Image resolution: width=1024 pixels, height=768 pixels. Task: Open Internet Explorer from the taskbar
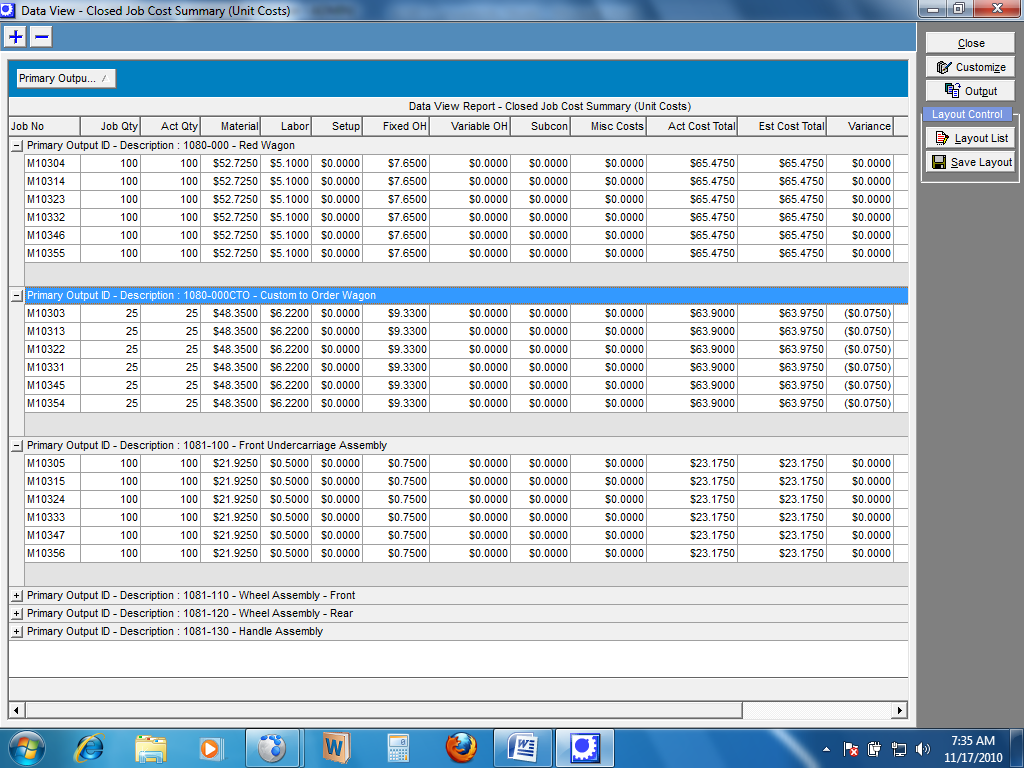(90, 747)
